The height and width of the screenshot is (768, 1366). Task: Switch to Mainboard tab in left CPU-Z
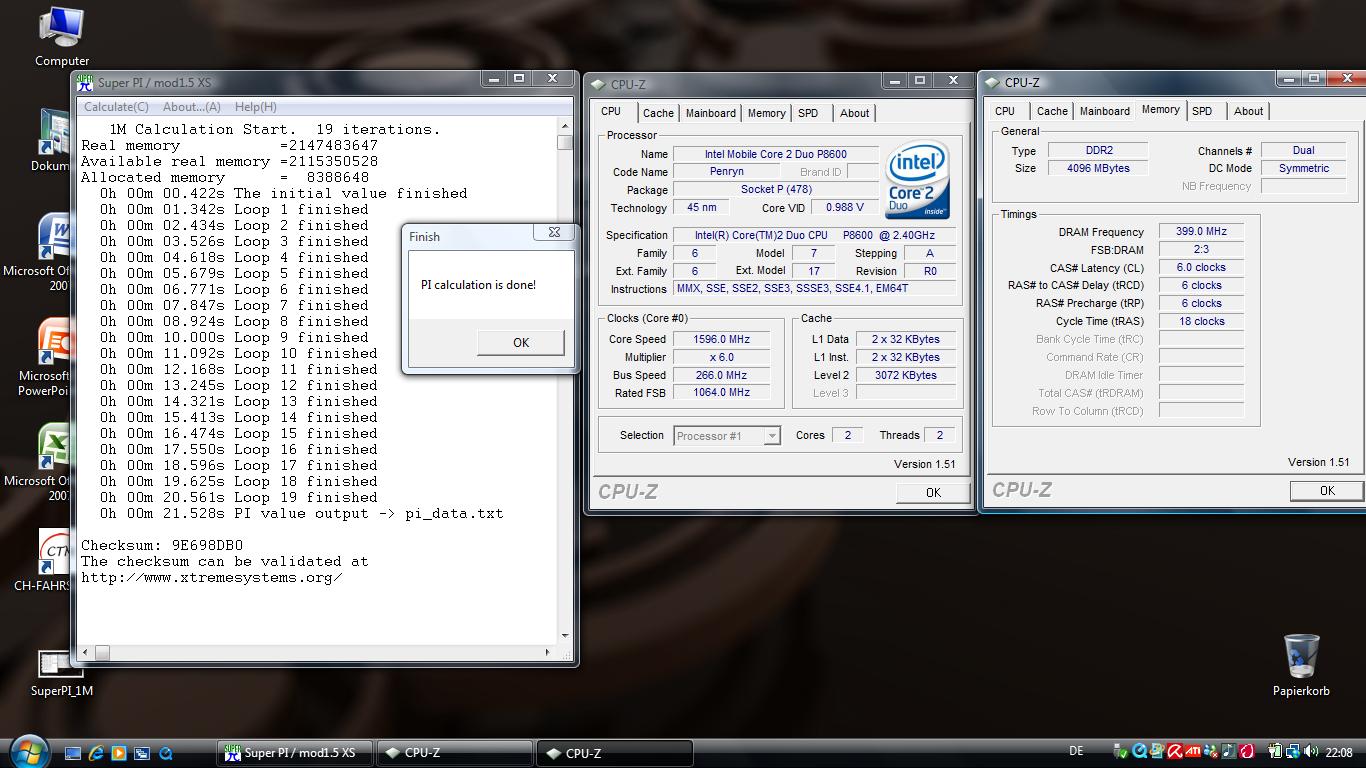coord(711,113)
